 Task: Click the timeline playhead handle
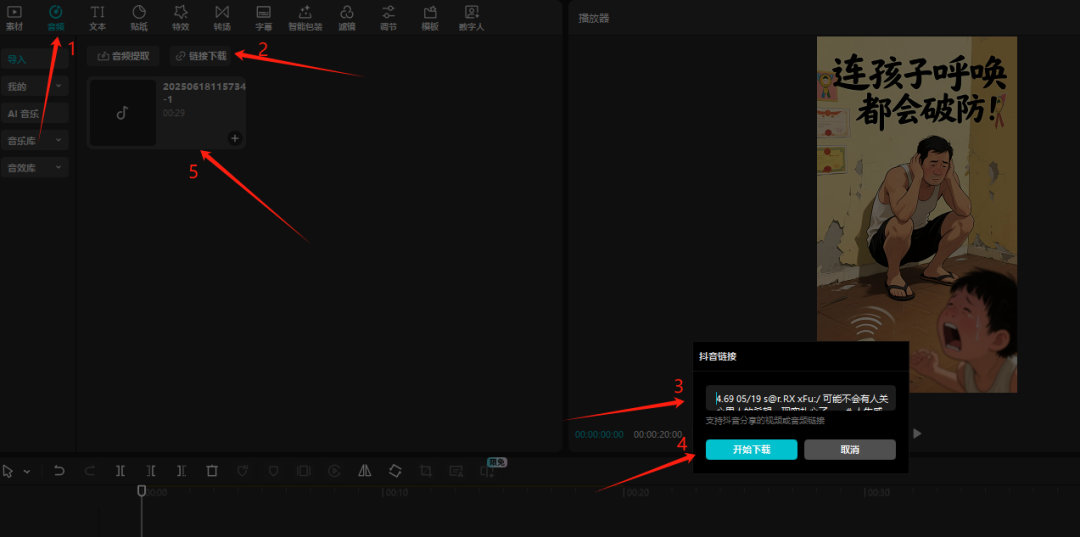pos(141,490)
